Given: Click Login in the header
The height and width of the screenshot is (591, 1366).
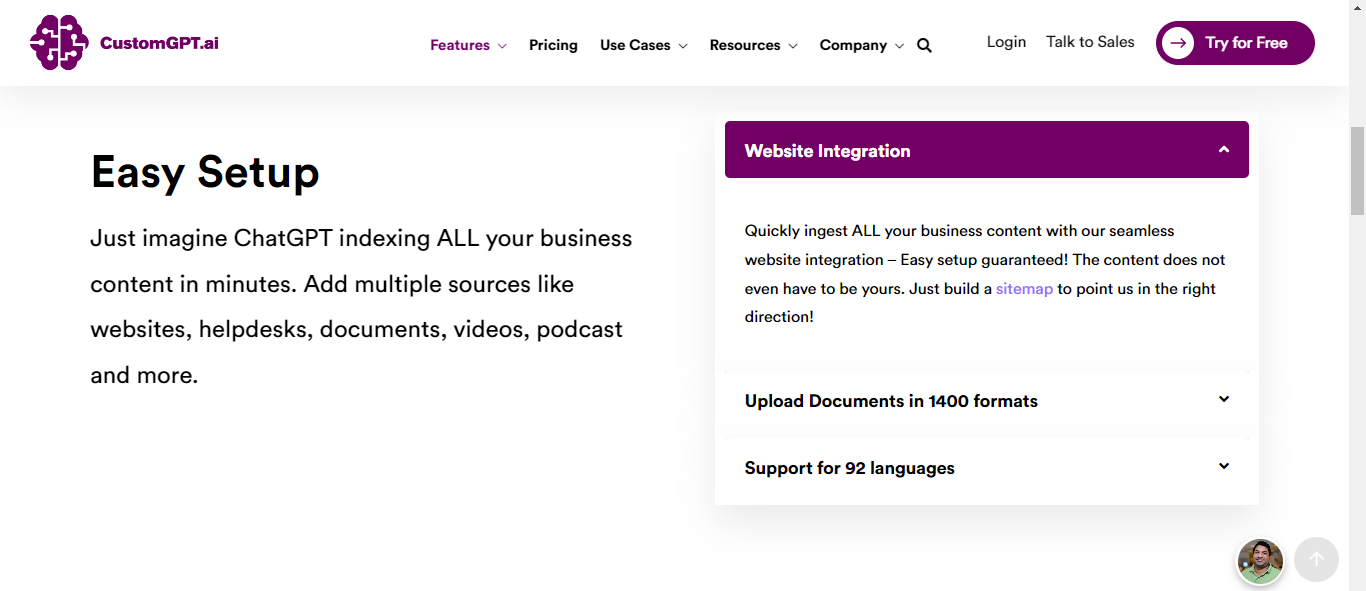Looking at the screenshot, I should [1006, 42].
